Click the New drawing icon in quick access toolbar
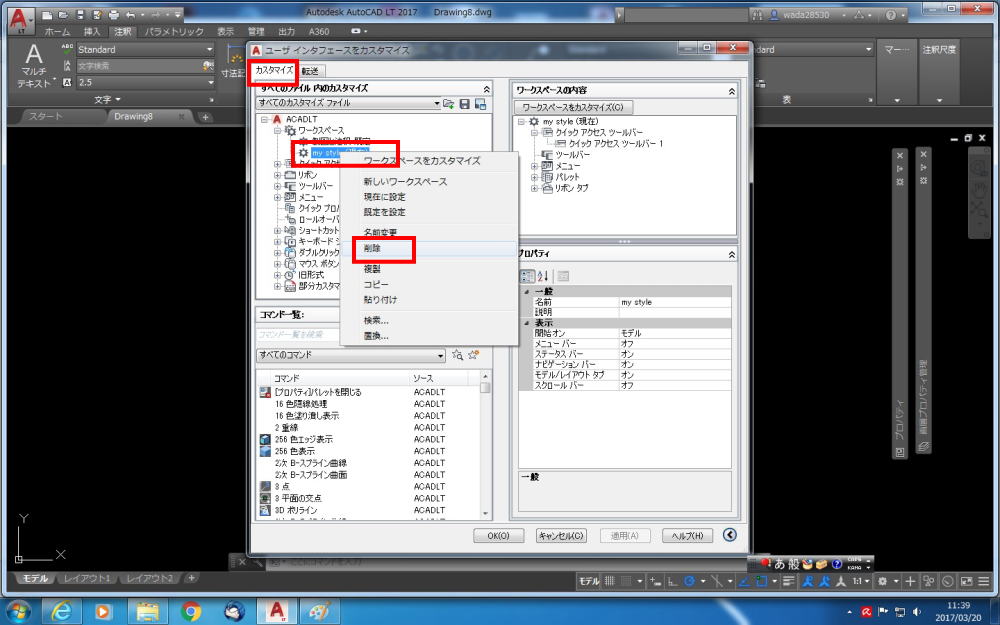This screenshot has width=1000, height=625. [x=47, y=14]
